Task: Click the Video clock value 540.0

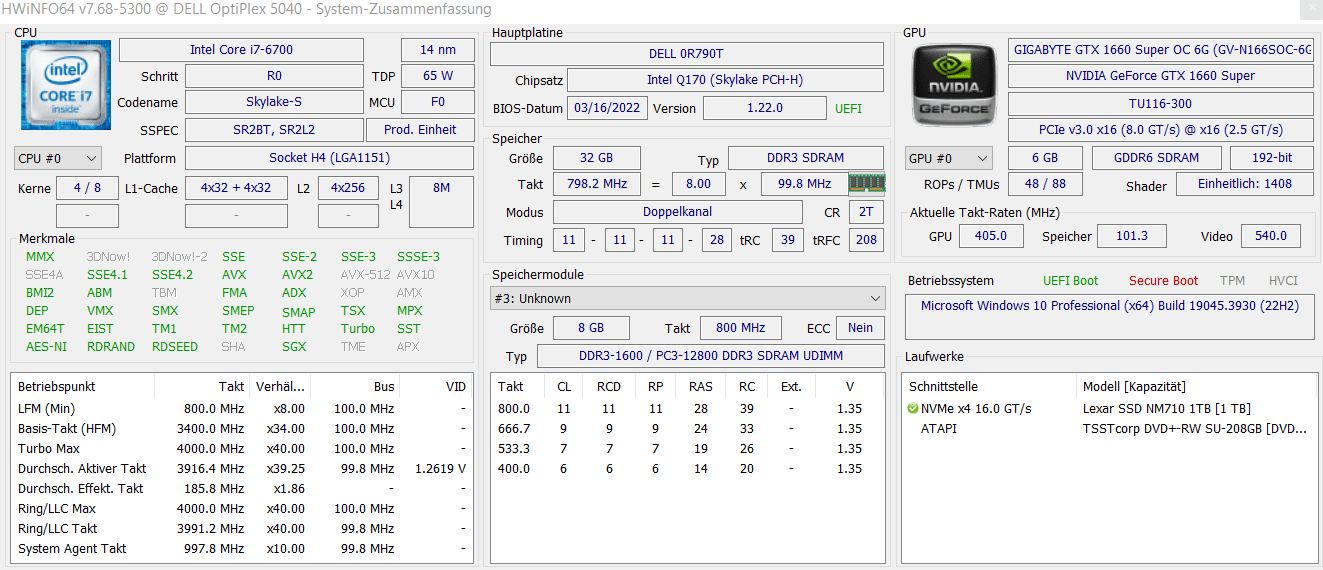Action: click(1271, 236)
